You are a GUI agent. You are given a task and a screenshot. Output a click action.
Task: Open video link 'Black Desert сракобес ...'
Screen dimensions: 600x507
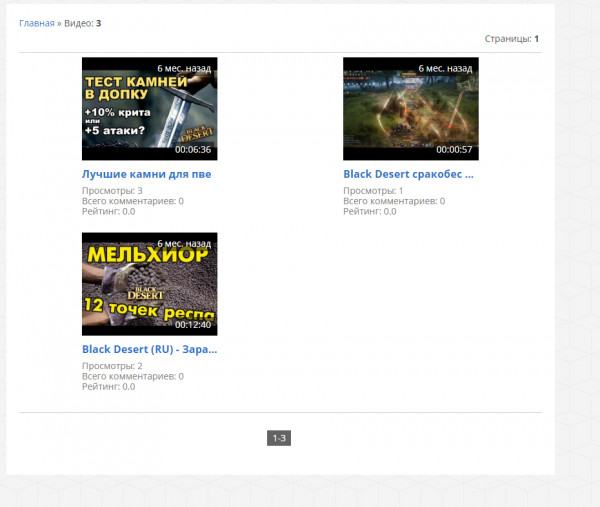pos(408,174)
